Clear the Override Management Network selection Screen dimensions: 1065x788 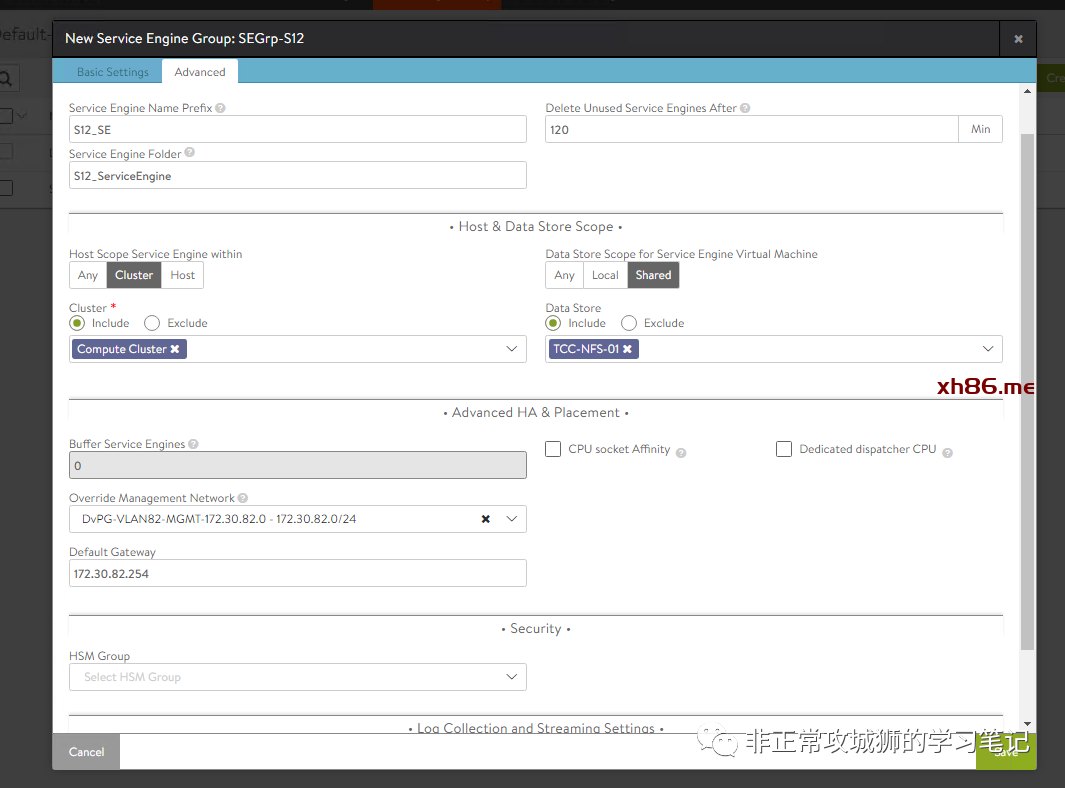pos(485,519)
